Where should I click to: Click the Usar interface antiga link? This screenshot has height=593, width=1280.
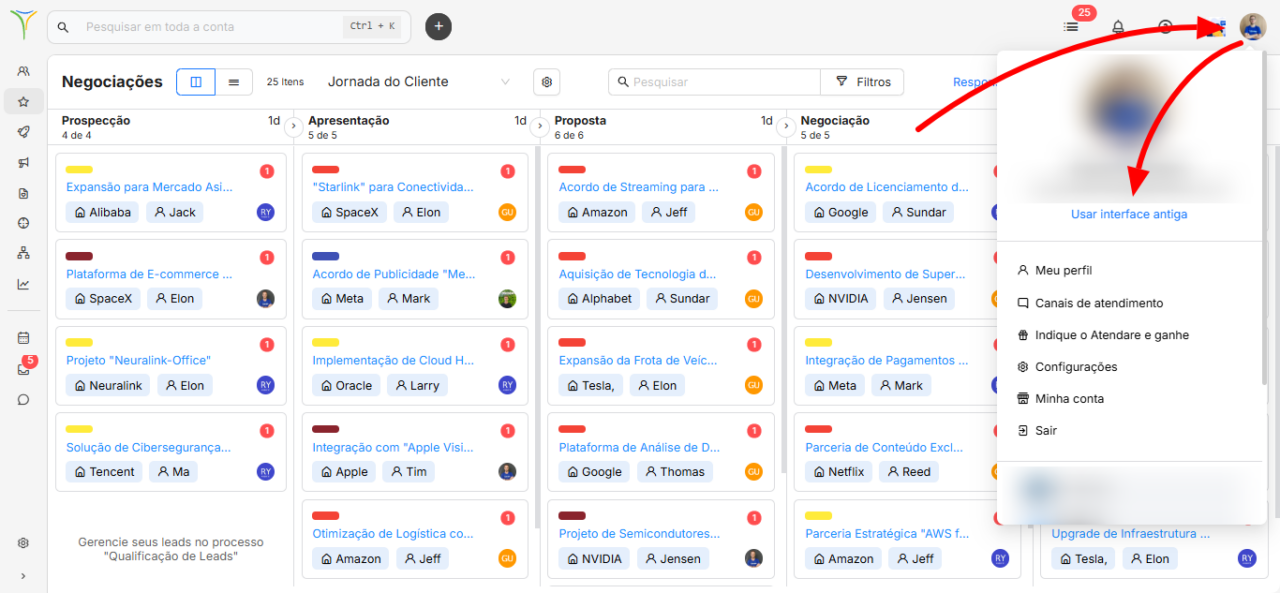[1129, 214]
